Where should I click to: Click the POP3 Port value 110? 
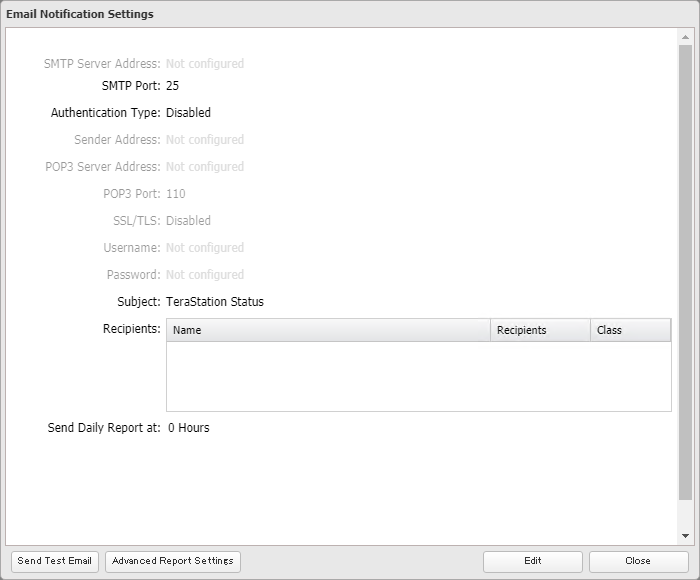tap(175, 194)
